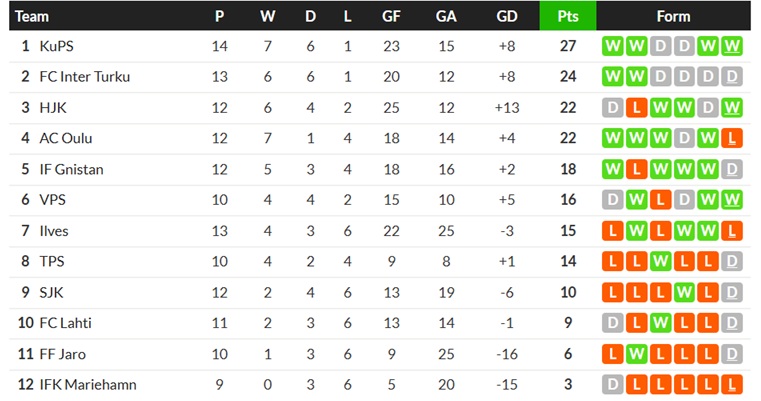Click HJK's orange L form badge

tap(636, 108)
